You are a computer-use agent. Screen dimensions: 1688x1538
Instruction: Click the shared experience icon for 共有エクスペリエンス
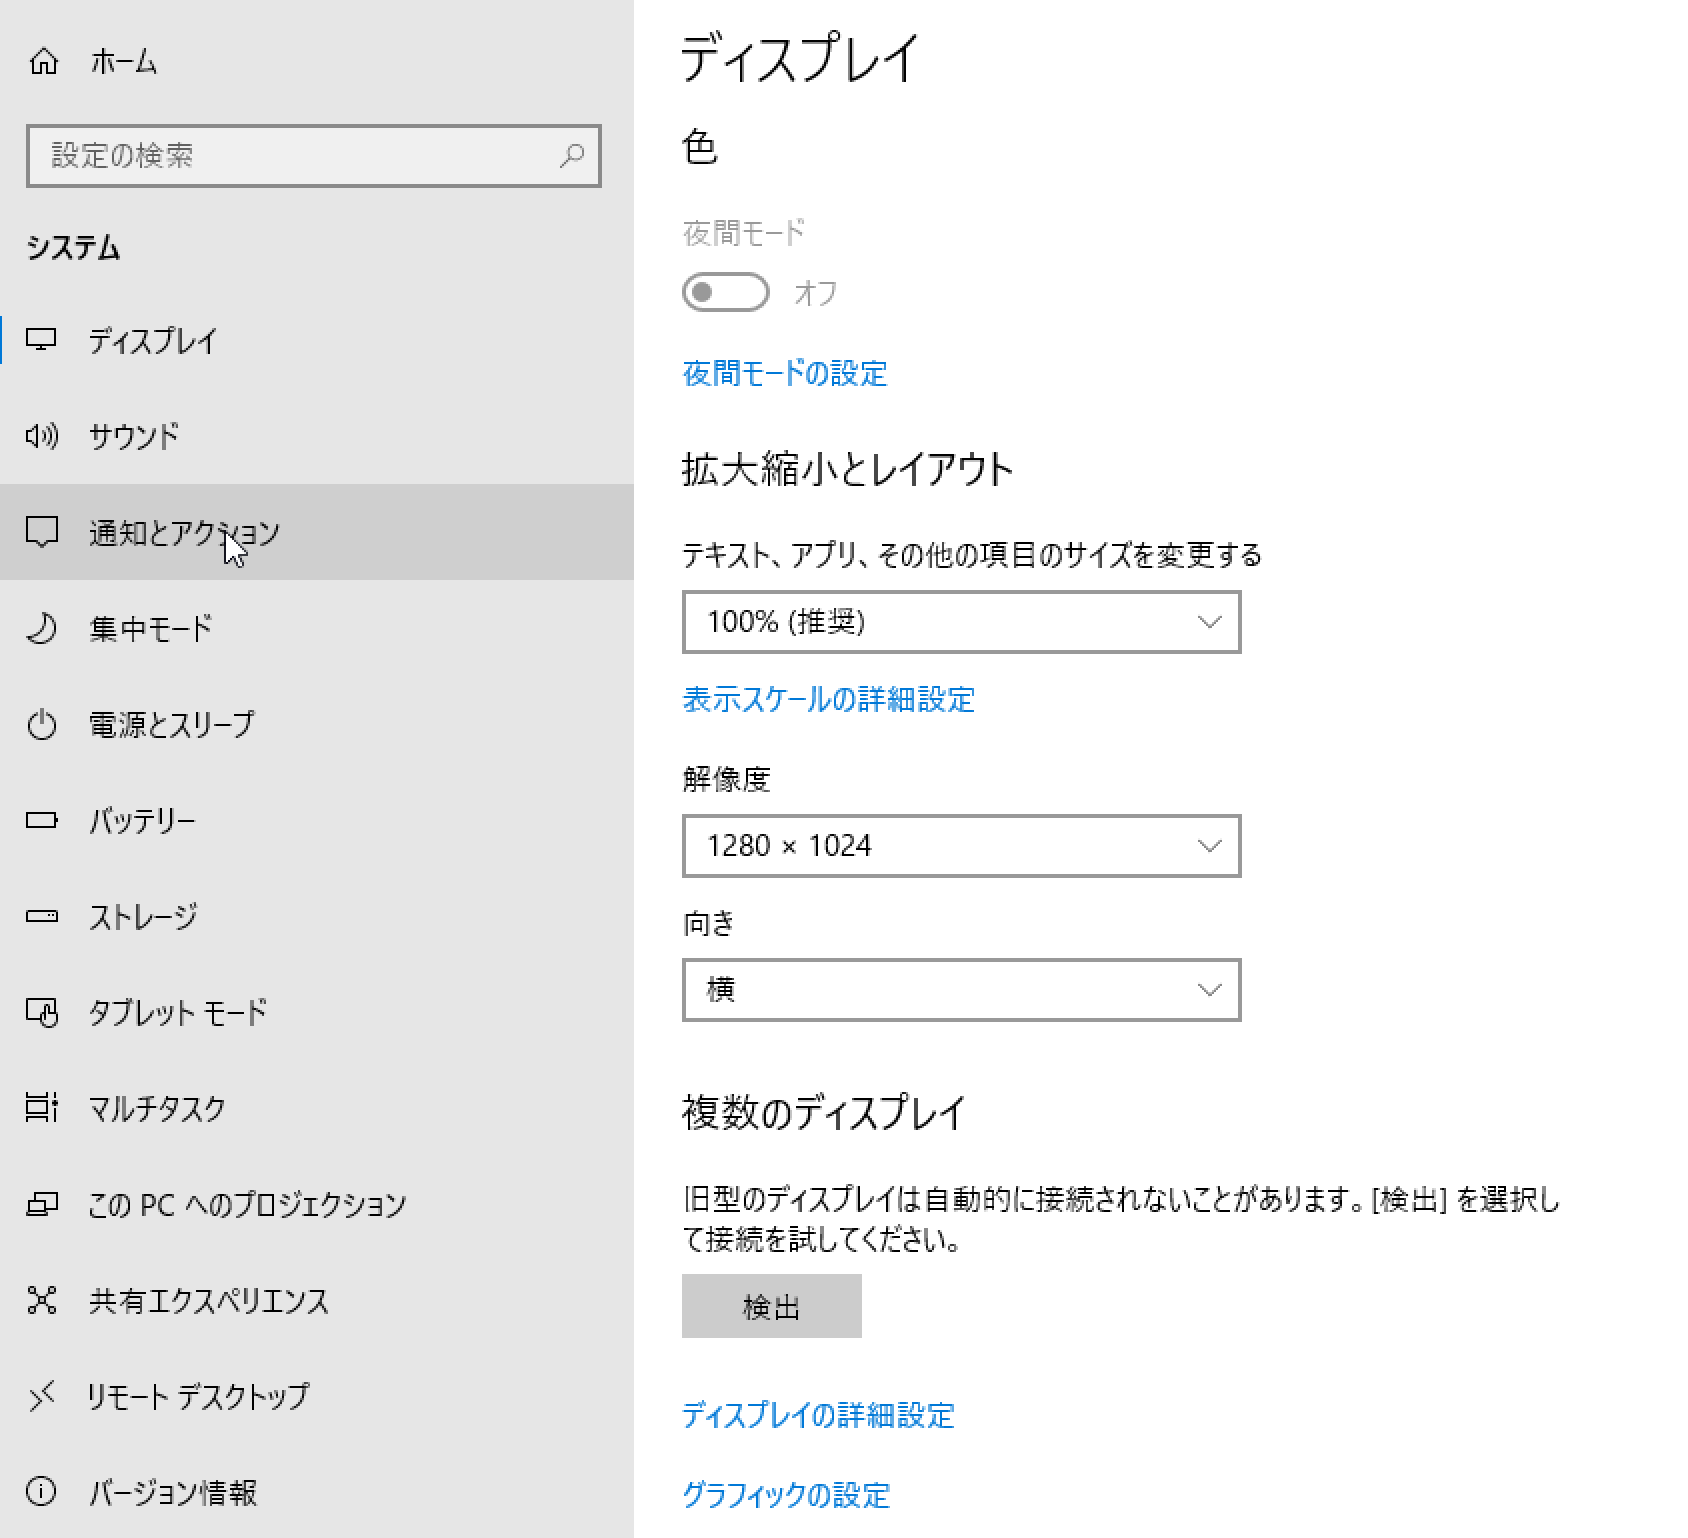41,1300
